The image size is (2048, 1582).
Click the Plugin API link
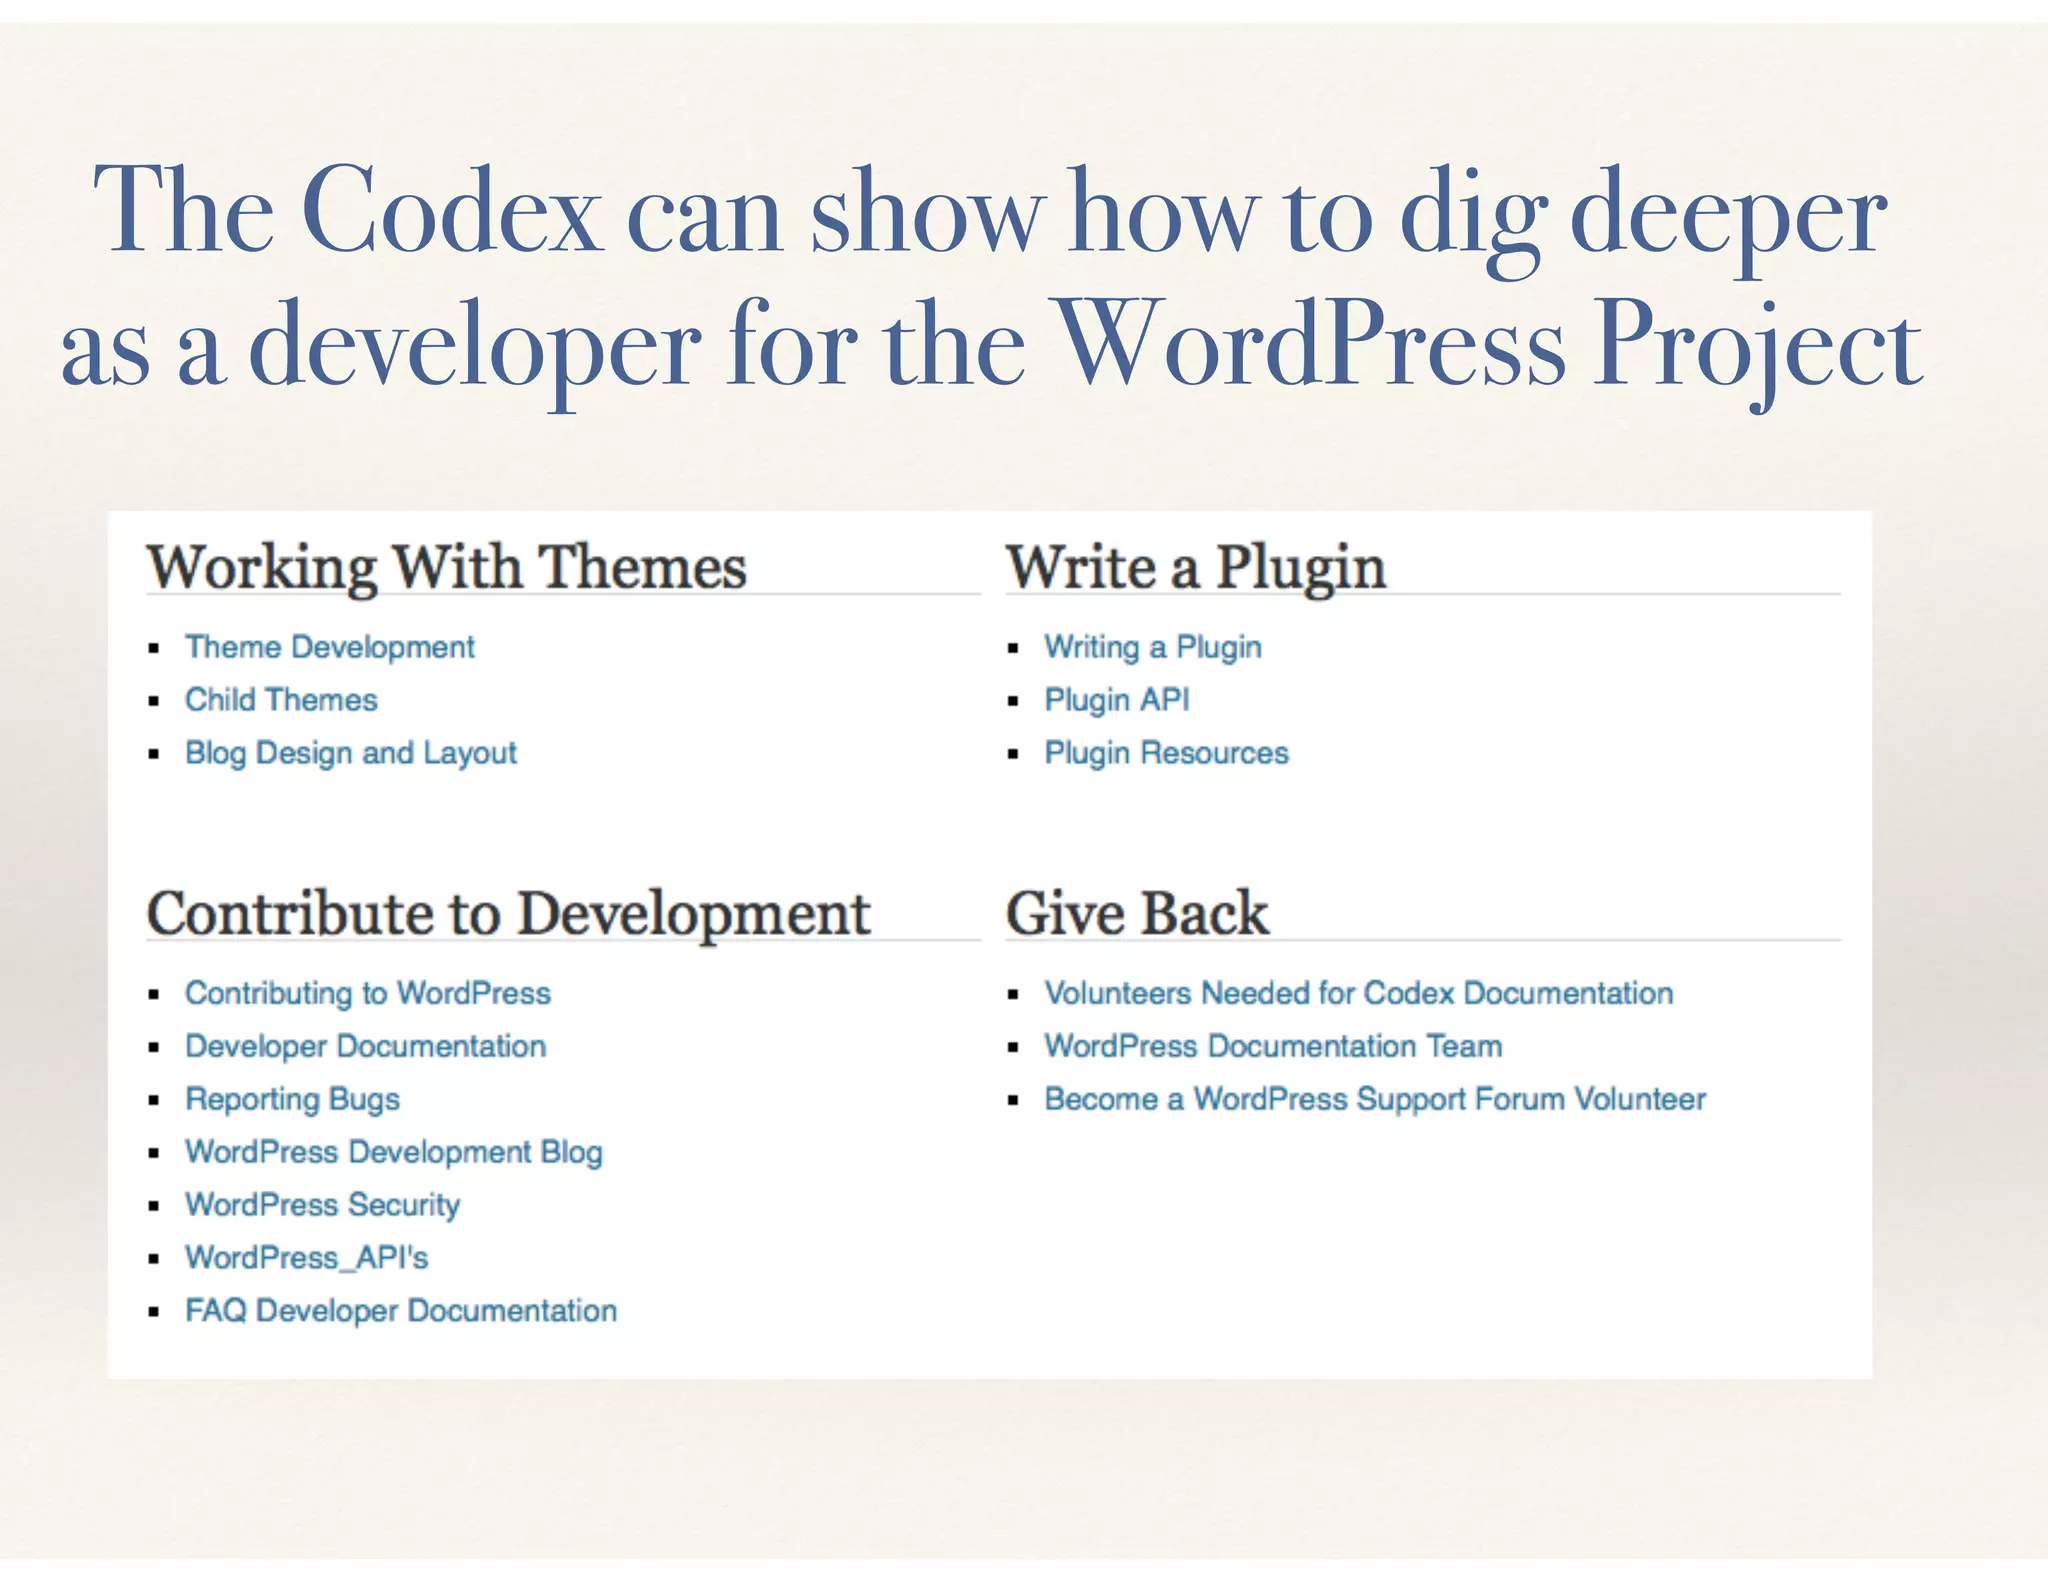[1117, 700]
